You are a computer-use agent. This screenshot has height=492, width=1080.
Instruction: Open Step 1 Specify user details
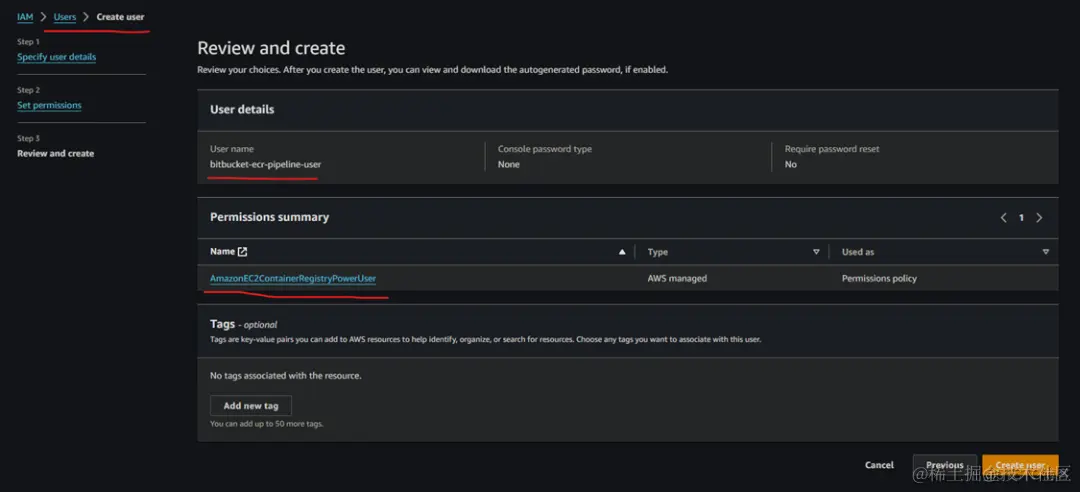(x=56, y=57)
